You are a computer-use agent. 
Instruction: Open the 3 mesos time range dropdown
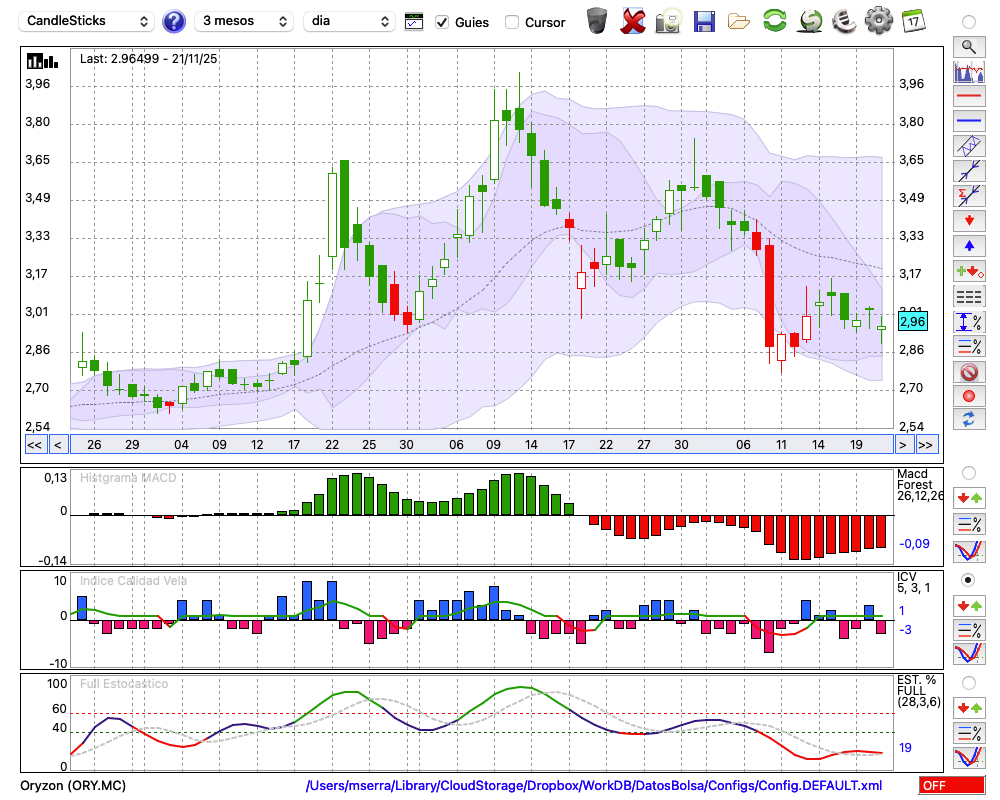tap(243, 21)
